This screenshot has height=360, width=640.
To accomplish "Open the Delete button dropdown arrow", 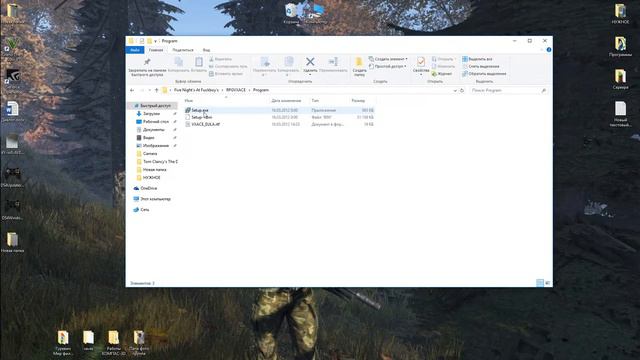I will pyautogui.click(x=310, y=75).
